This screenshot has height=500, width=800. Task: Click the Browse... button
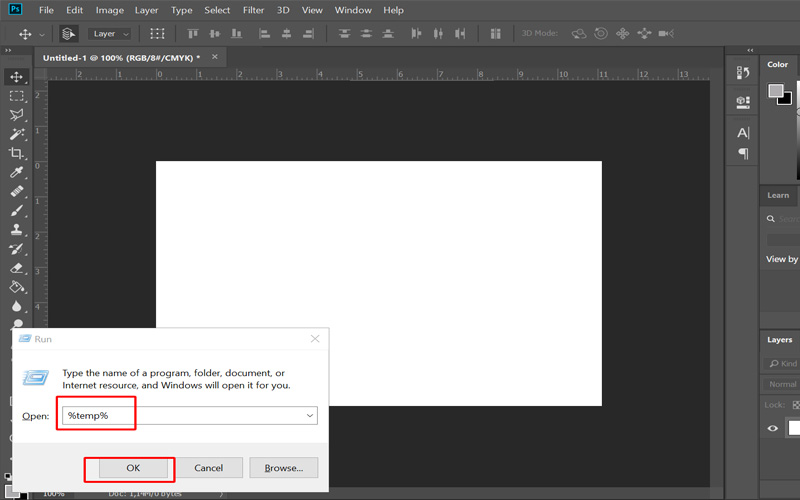pos(283,468)
